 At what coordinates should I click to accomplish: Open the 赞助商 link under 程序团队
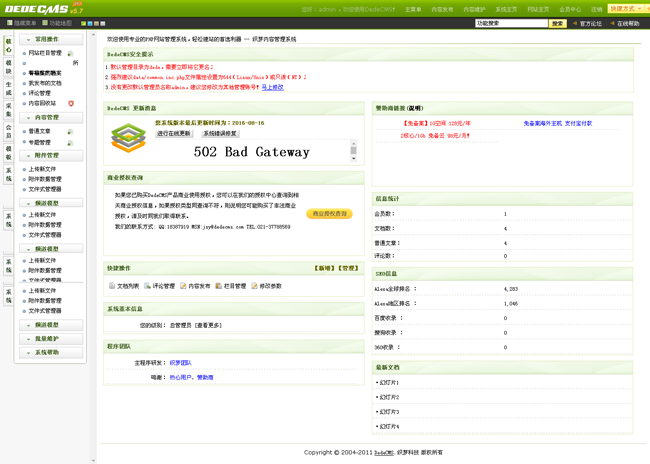point(205,377)
